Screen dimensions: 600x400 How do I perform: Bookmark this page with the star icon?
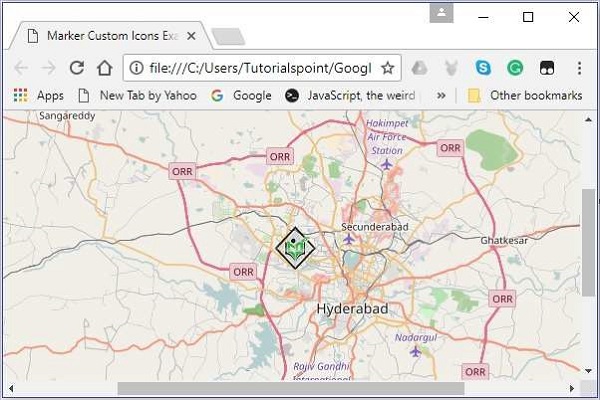(x=387, y=68)
